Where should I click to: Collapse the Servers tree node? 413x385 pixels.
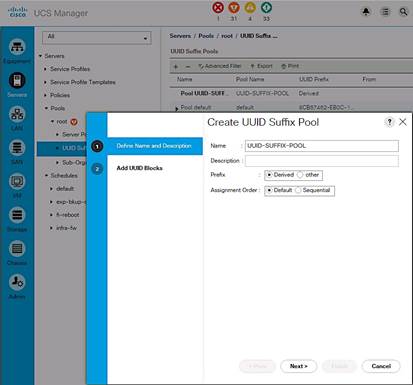tap(40, 56)
